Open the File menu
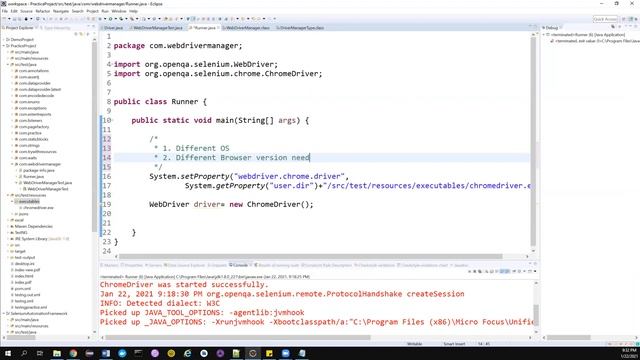Screen dimensions: 640x360 [5, 11]
